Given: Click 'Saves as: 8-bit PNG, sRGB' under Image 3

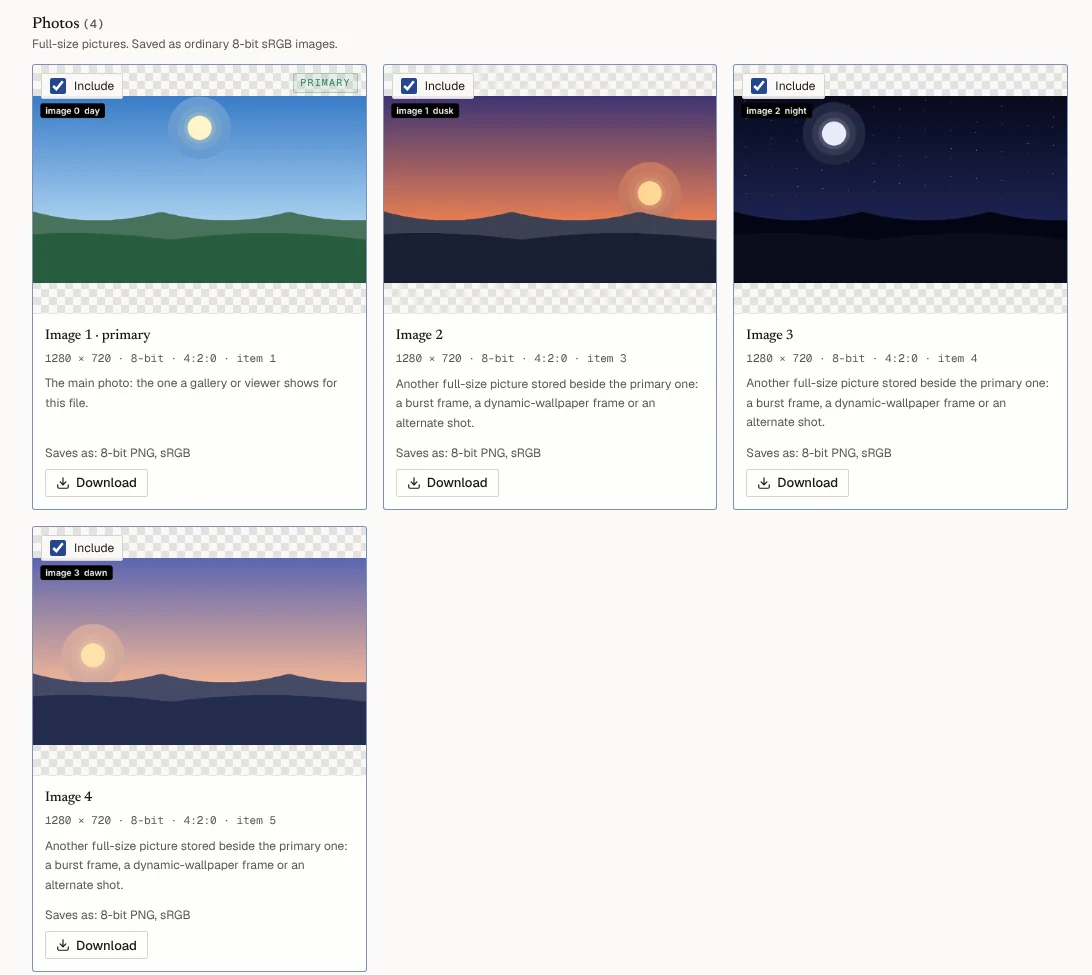Looking at the screenshot, I should click(819, 453).
